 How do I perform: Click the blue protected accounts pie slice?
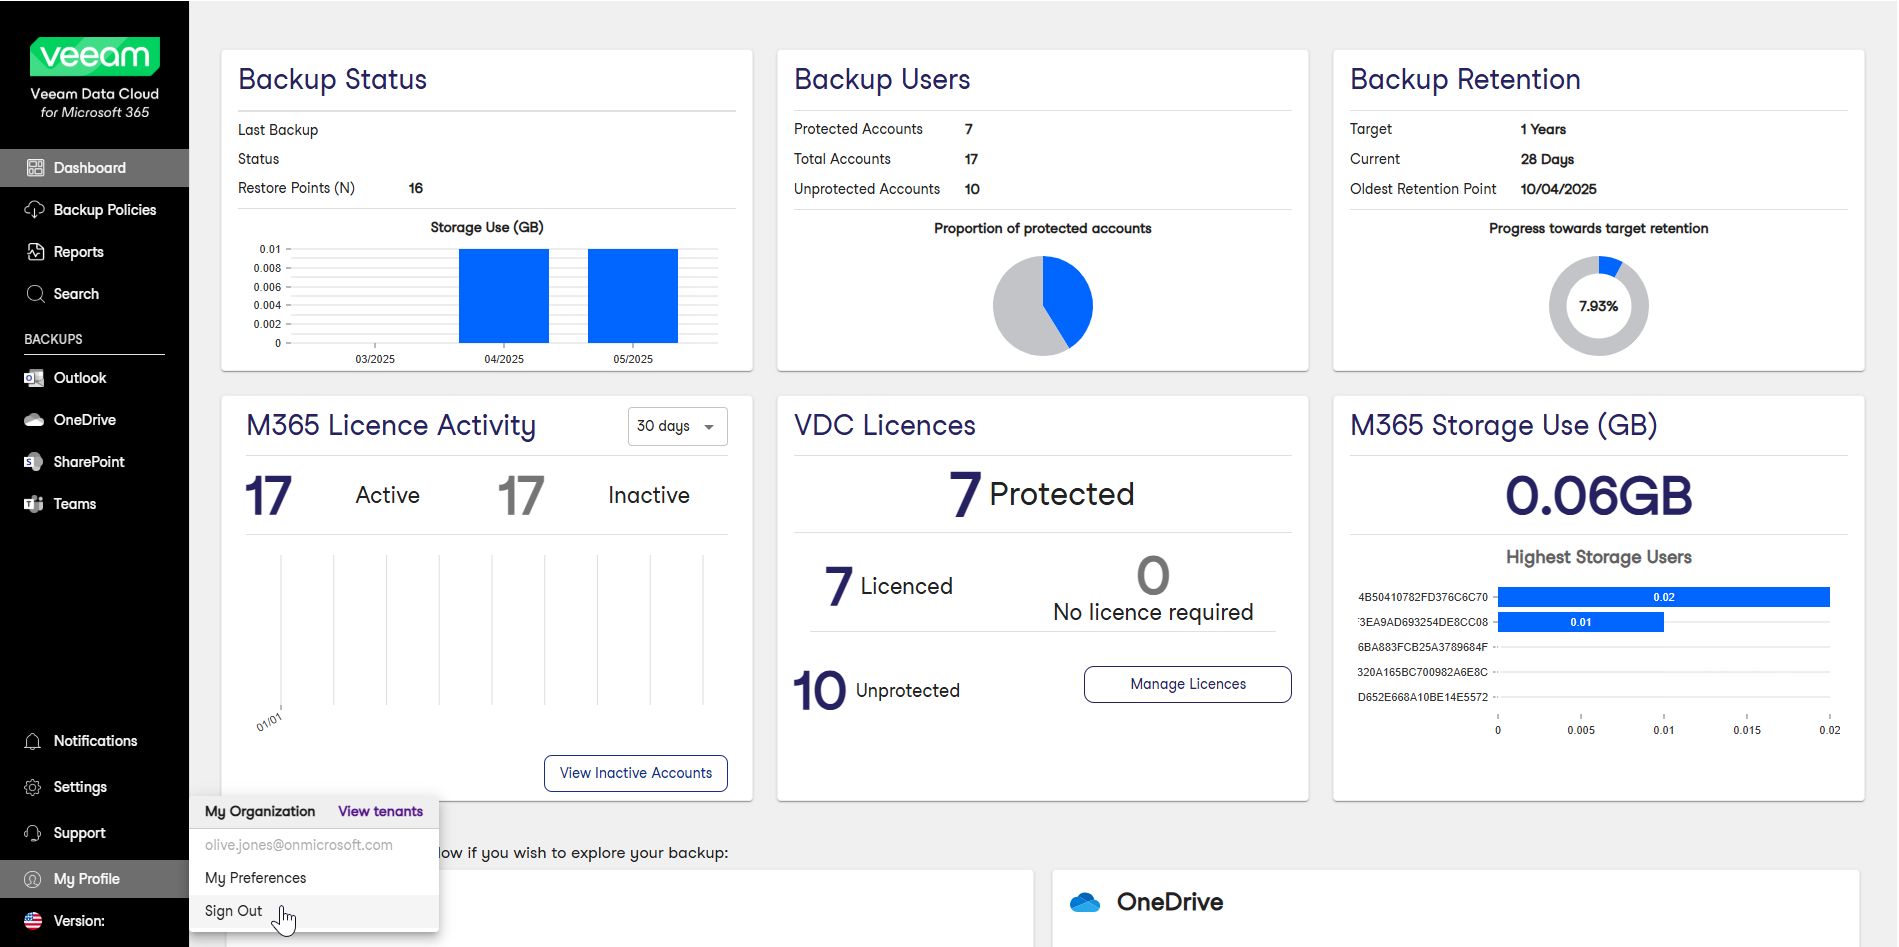(x=1068, y=298)
